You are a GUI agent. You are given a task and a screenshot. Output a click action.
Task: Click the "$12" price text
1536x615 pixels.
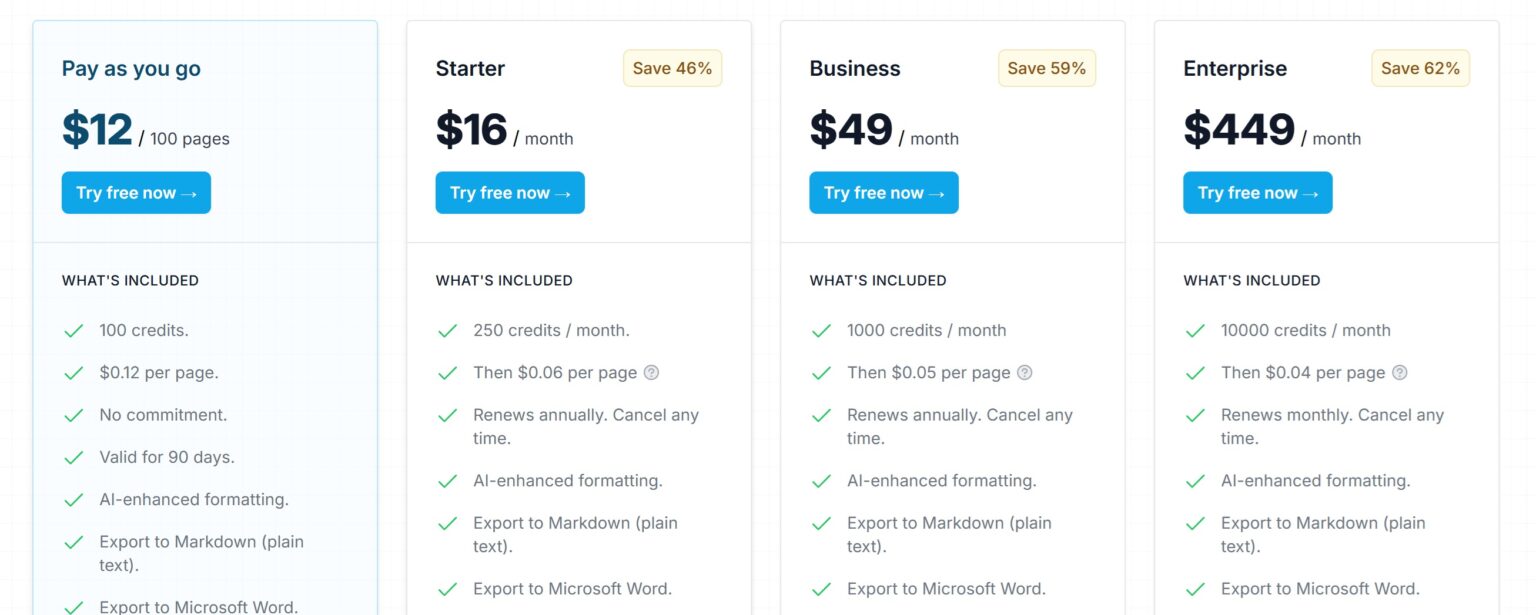click(95, 131)
